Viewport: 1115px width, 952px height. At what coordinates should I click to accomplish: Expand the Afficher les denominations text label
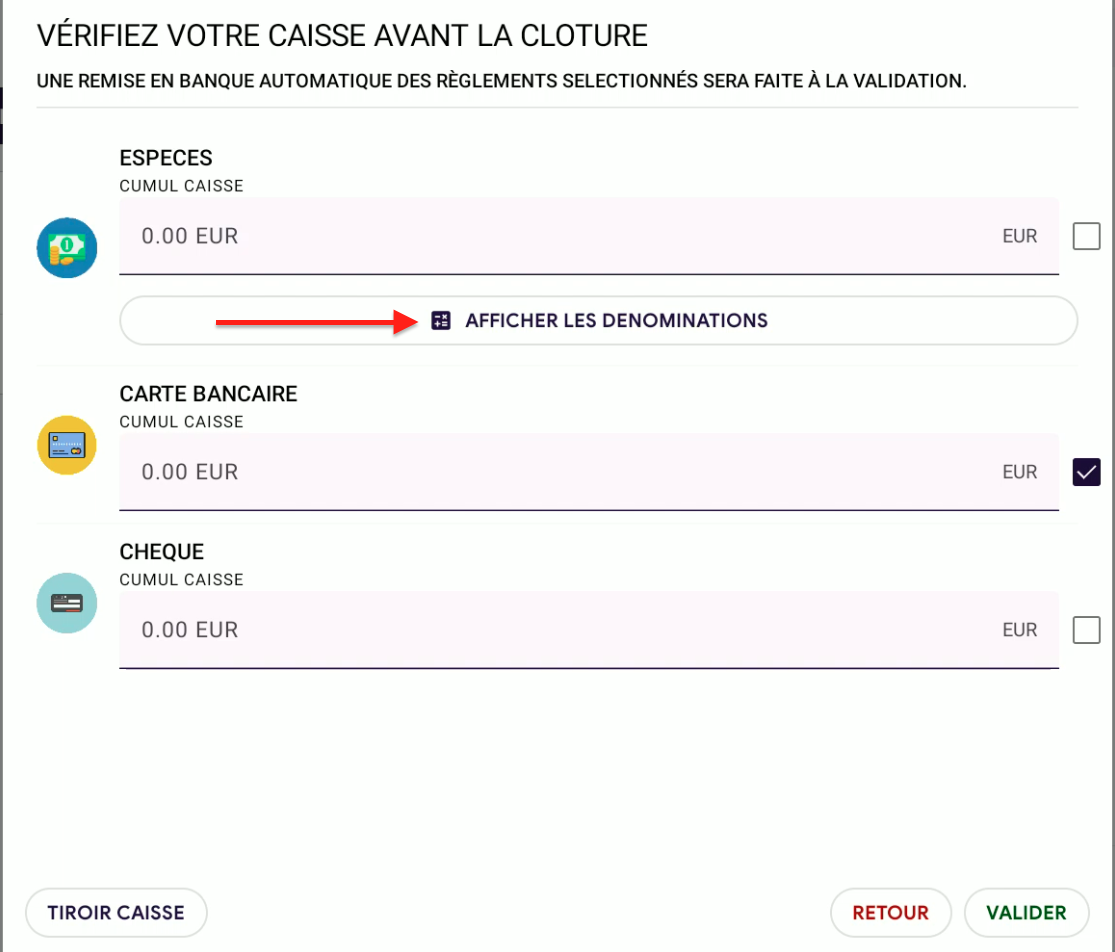point(616,321)
